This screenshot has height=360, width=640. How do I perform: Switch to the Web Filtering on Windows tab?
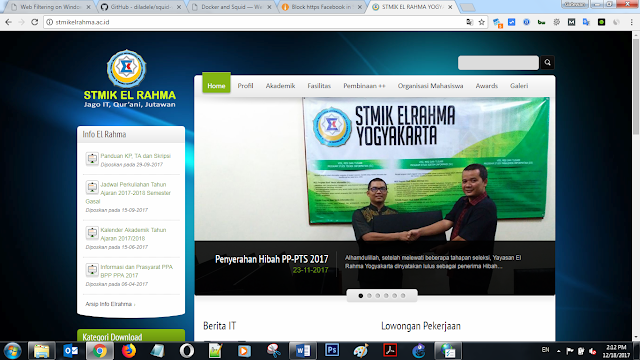[51, 7]
